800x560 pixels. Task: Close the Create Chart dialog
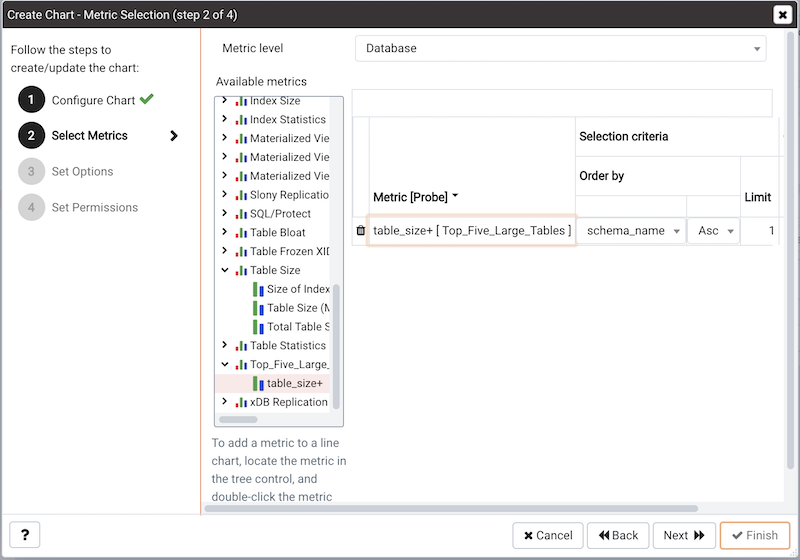(x=782, y=15)
